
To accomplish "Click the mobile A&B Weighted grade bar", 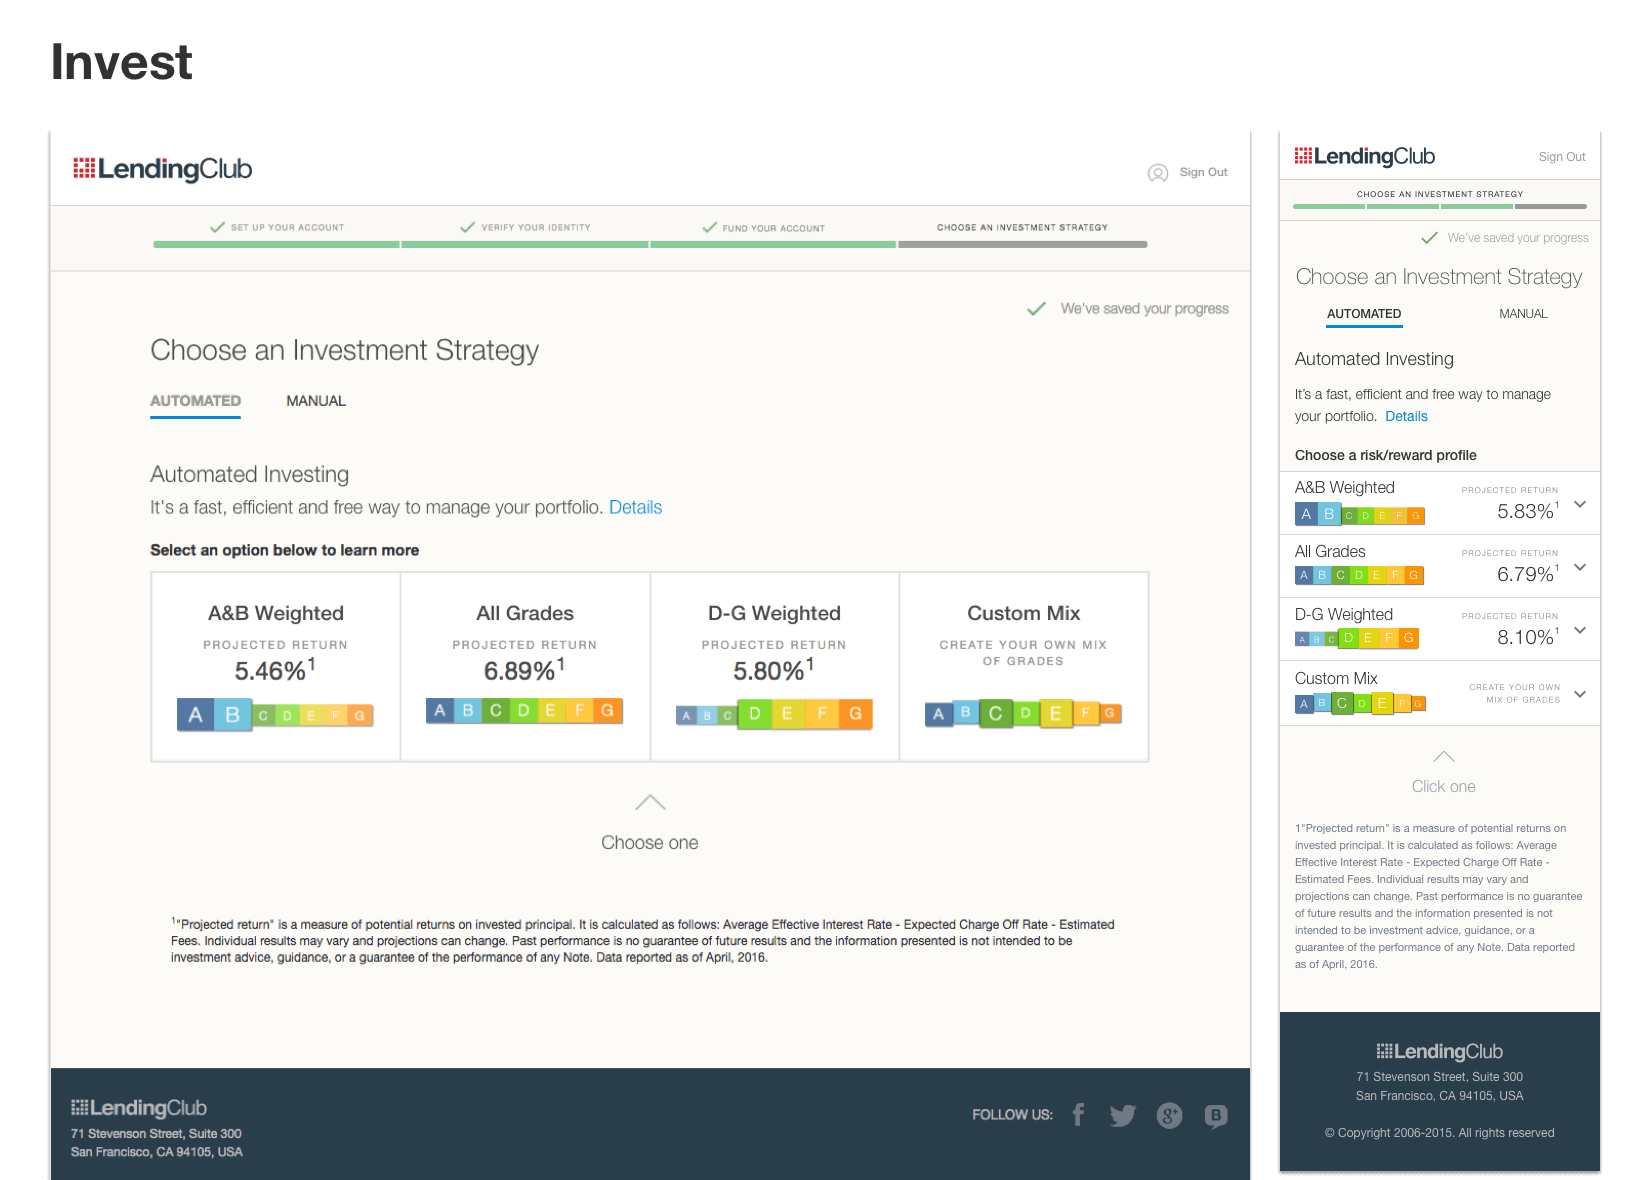I will click(1359, 515).
